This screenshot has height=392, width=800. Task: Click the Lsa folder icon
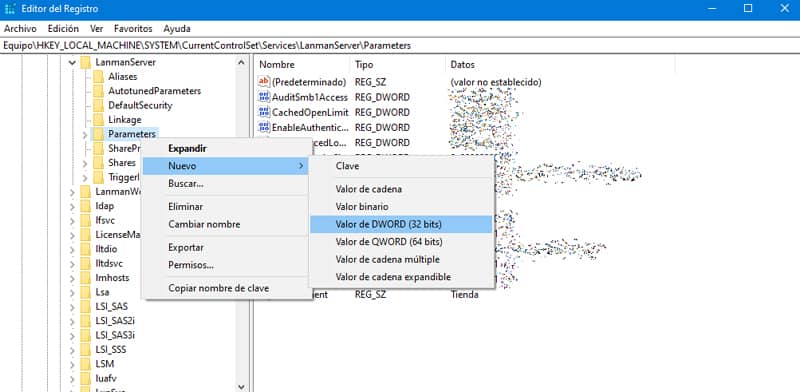pos(86,292)
